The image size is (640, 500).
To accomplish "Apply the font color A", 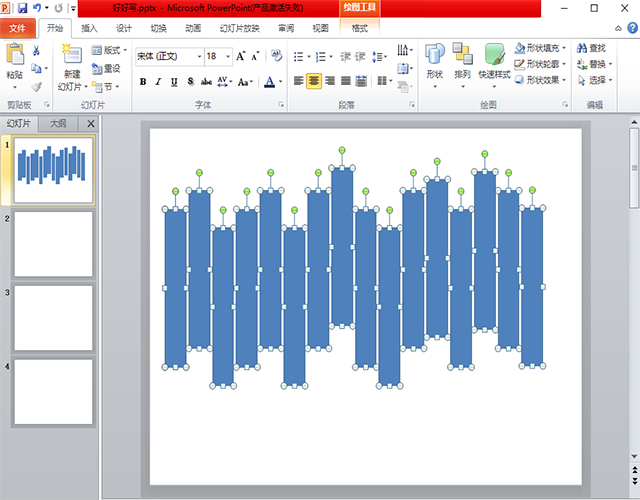I will [x=269, y=82].
